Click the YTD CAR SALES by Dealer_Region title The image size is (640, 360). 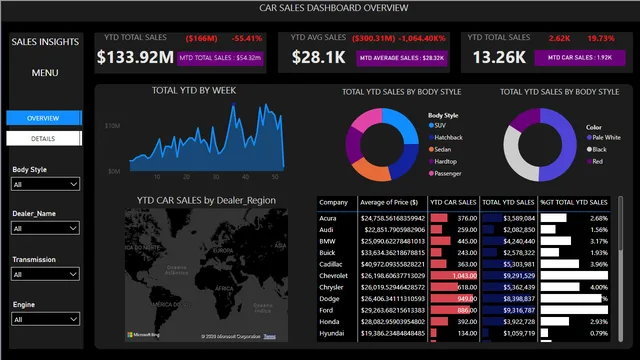point(206,200)
